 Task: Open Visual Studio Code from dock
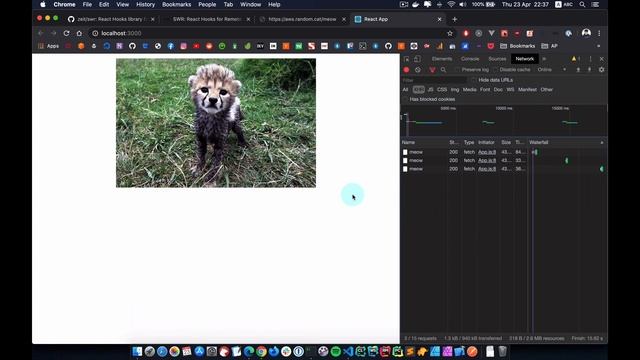(348, 351)
